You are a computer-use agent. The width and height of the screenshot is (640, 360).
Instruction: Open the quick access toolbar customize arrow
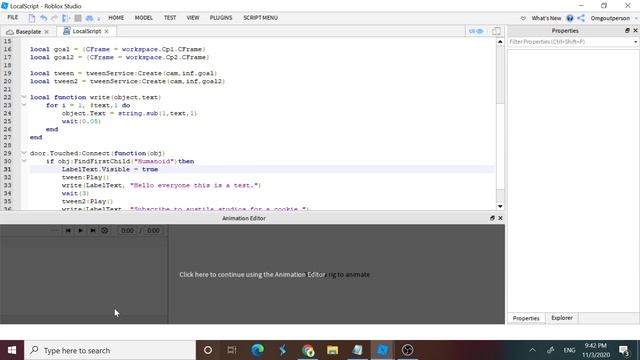(x=98, y=18)
